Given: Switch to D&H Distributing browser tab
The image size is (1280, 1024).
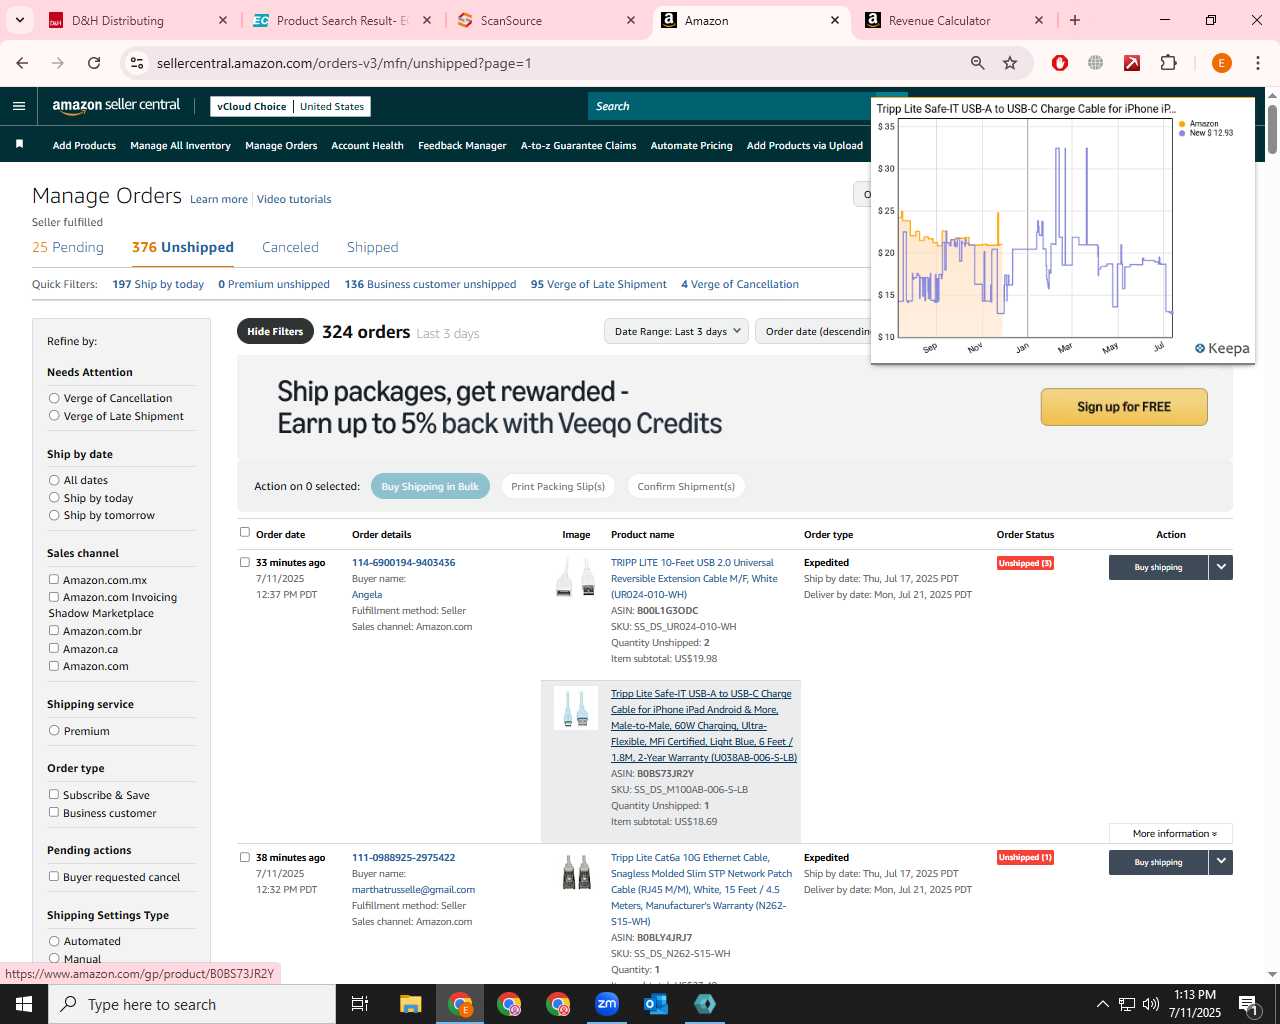Looking at the screenshot, I should (136, 20).
